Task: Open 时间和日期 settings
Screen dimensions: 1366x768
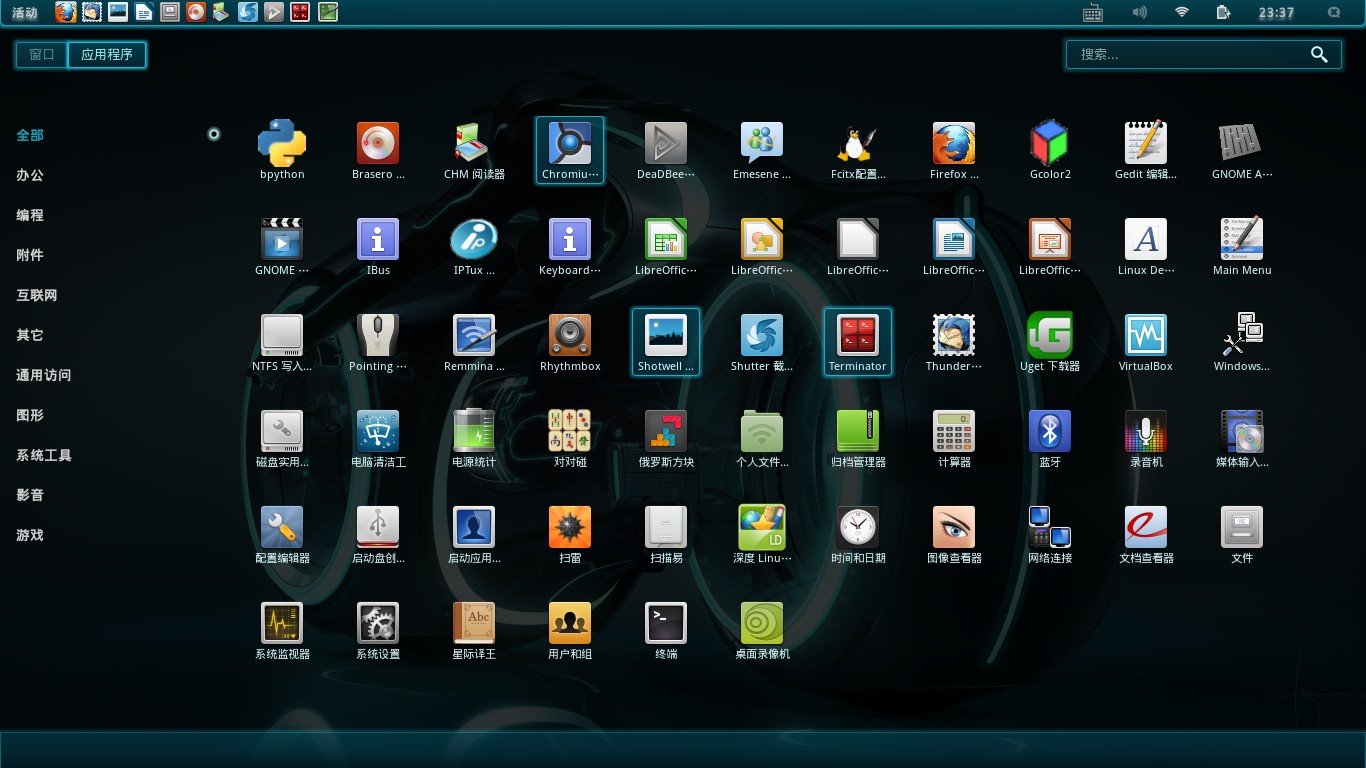Action: [x=858, y=535]
